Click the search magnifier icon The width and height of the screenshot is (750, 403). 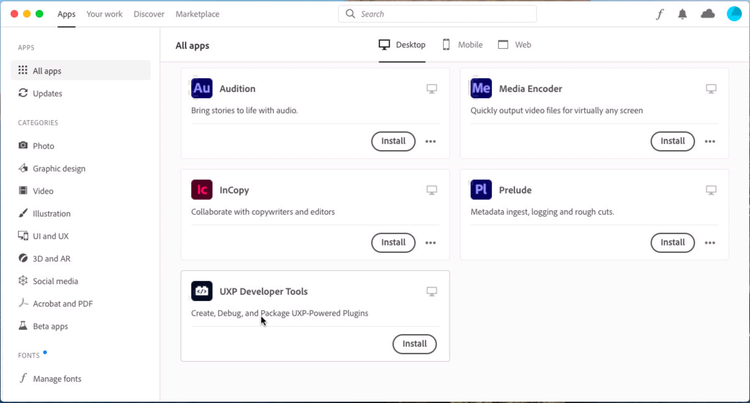coord(351,14)
